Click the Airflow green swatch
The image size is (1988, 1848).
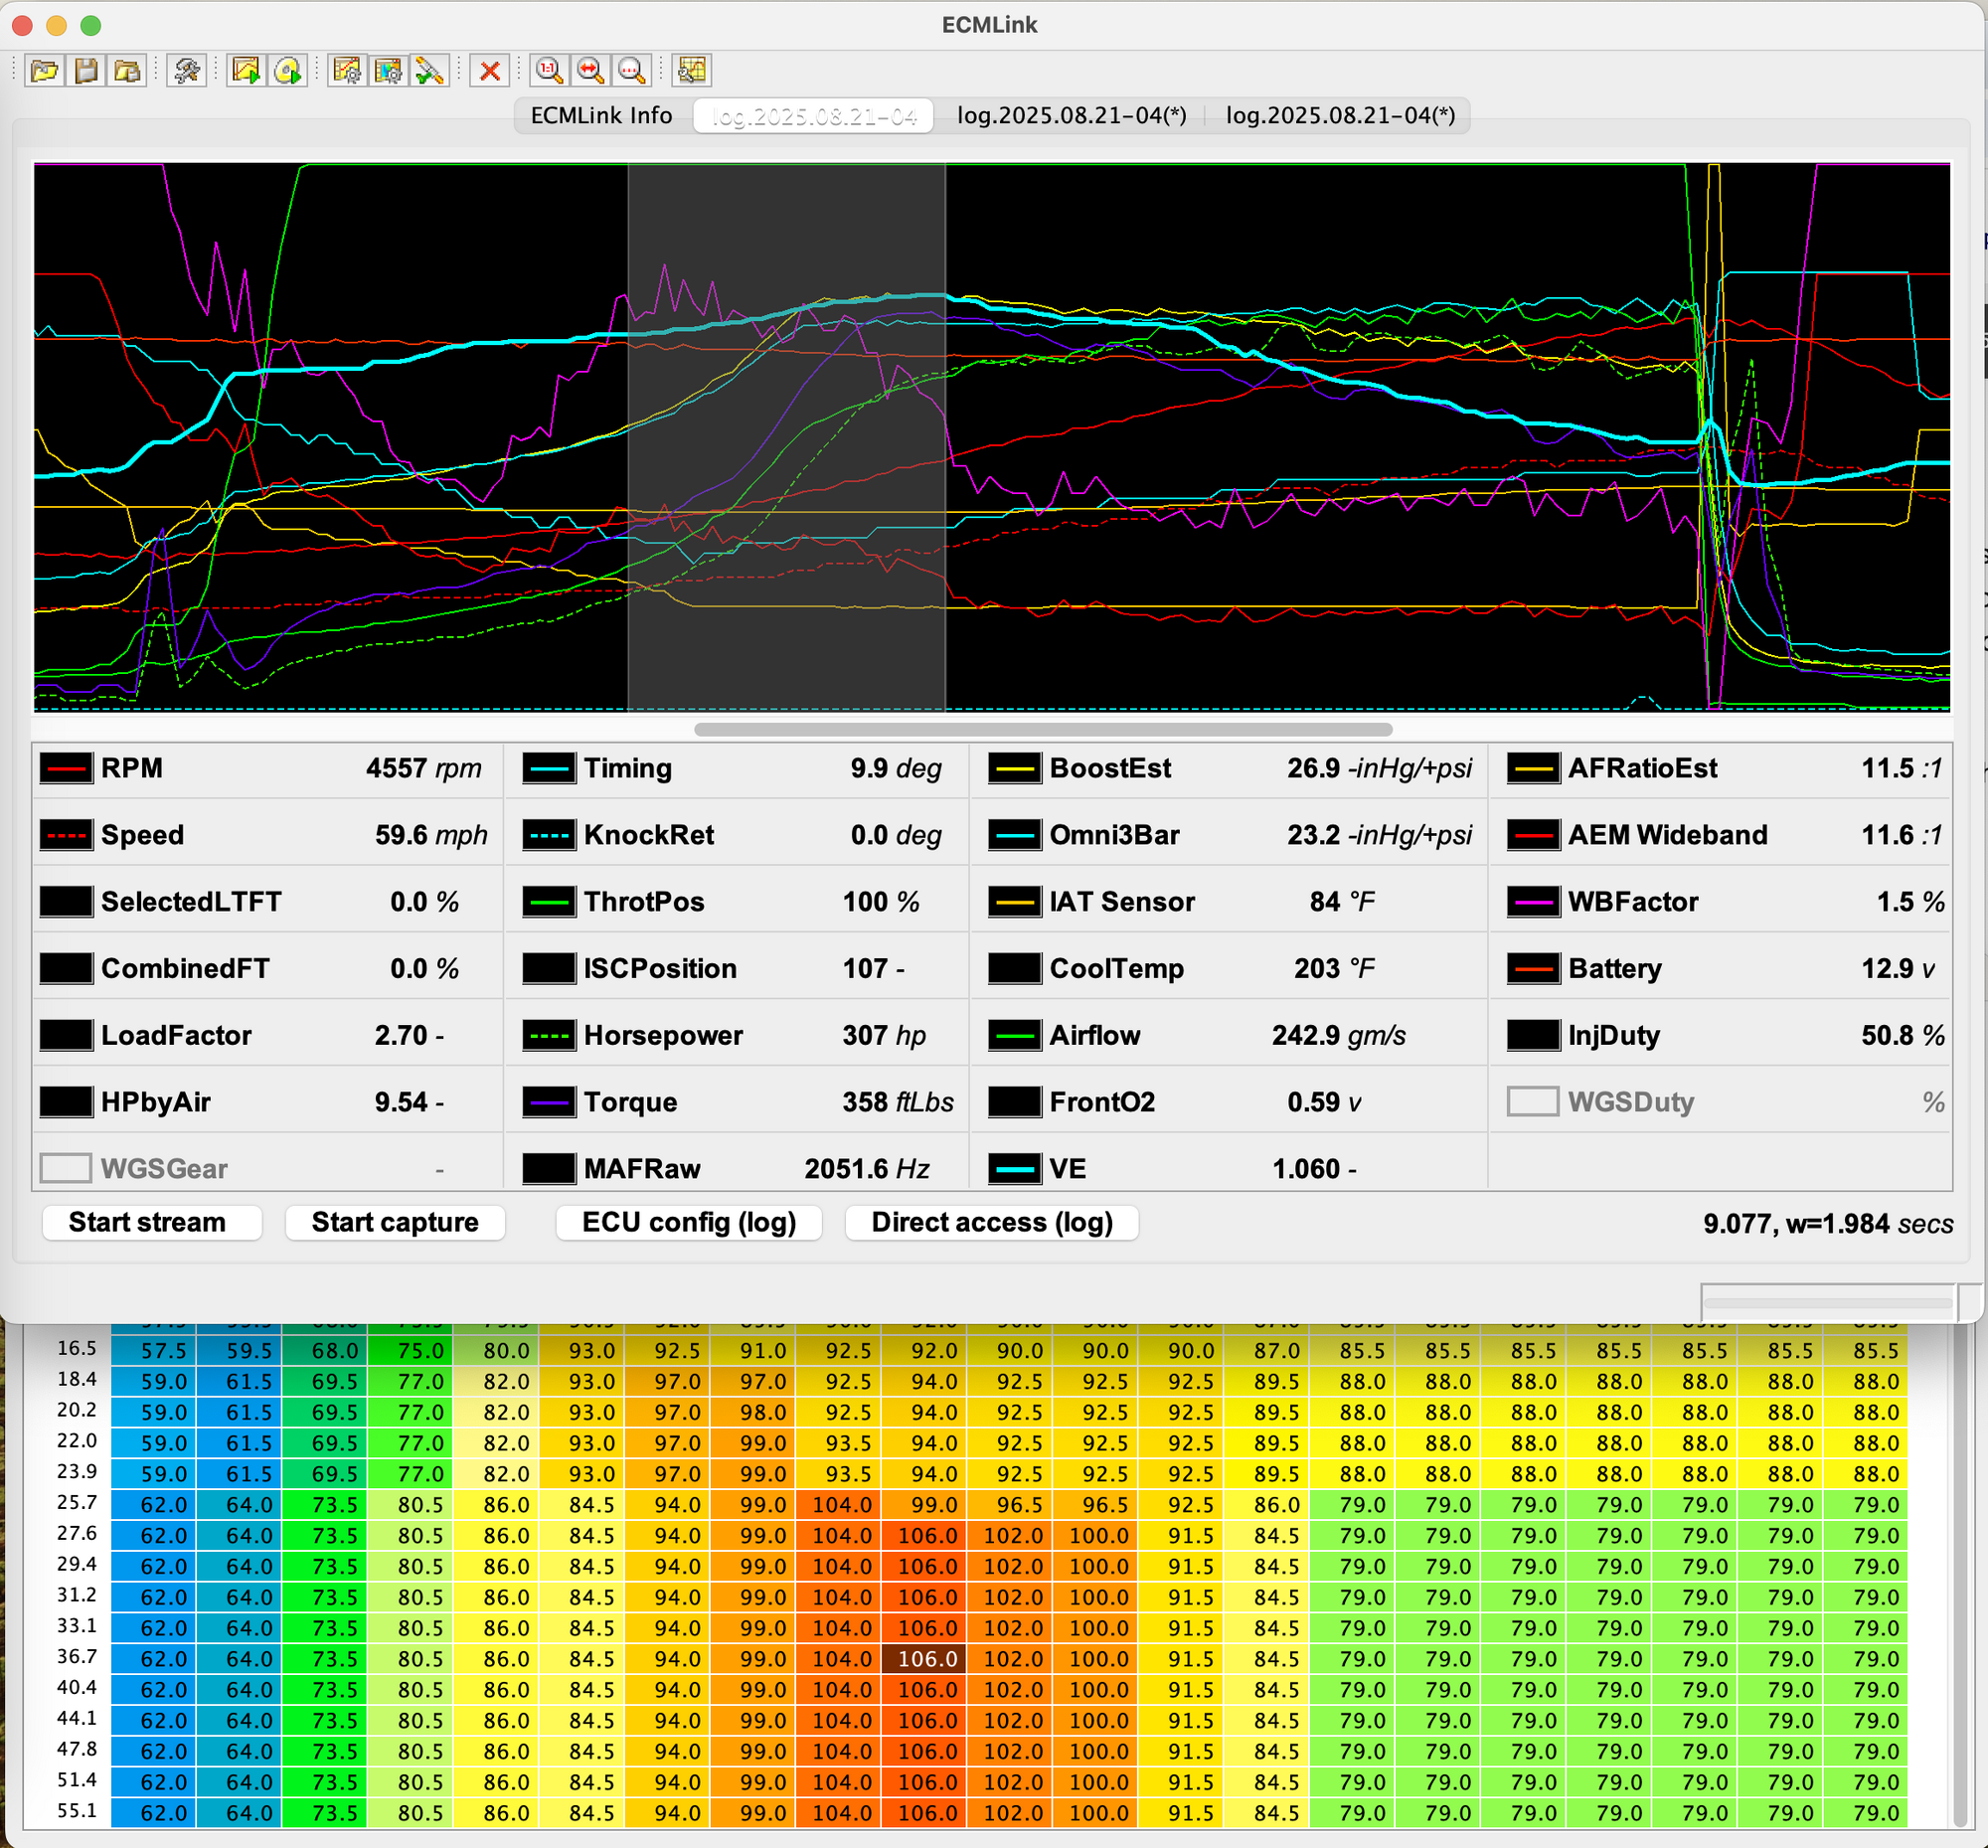pos(1015,1035)
